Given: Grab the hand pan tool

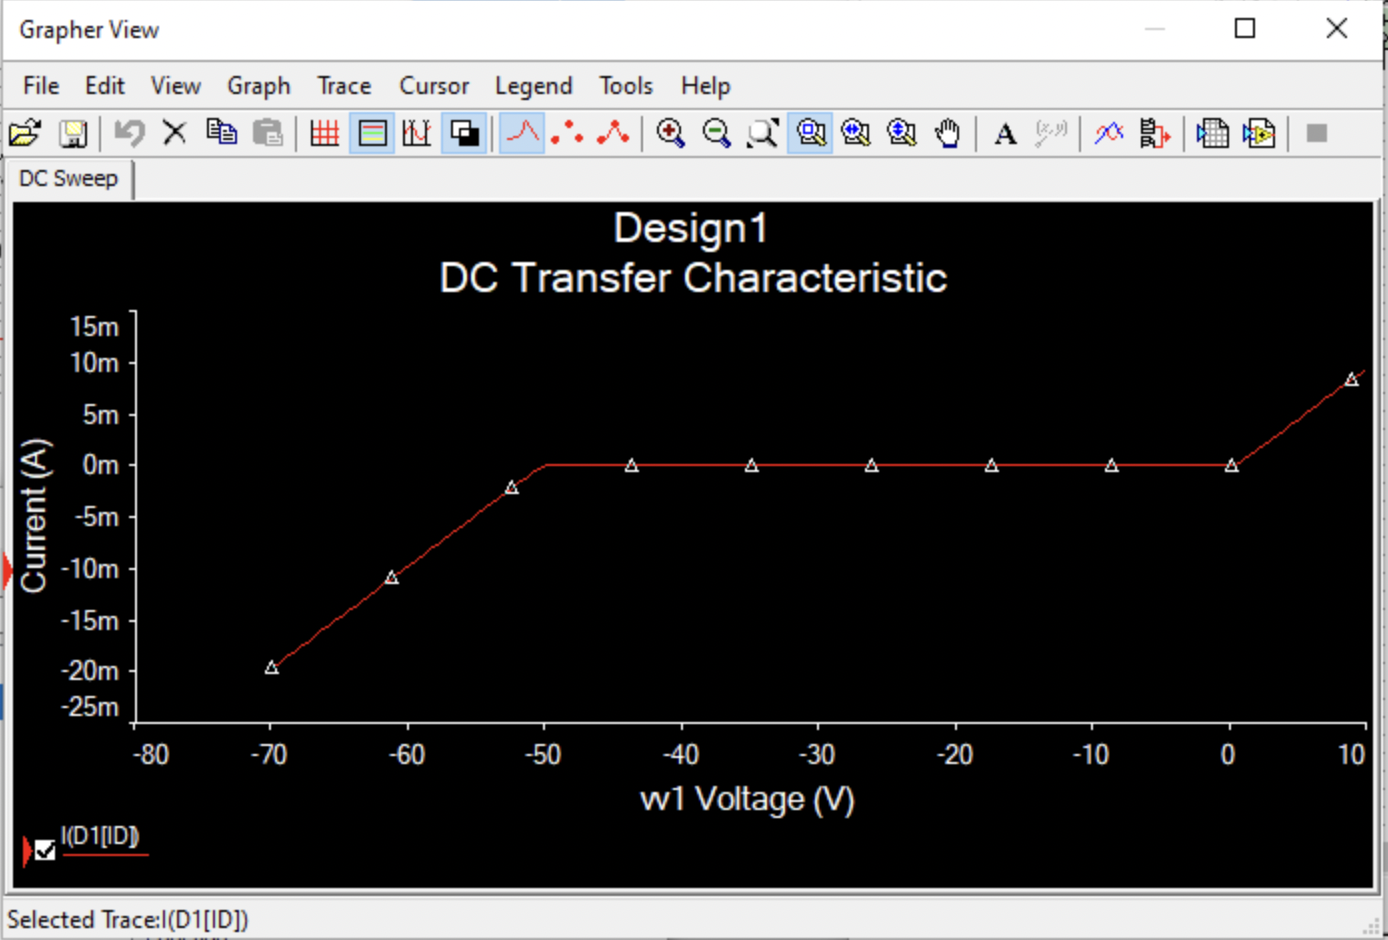Looking at the screenshot, I should (x=947, y=131).
